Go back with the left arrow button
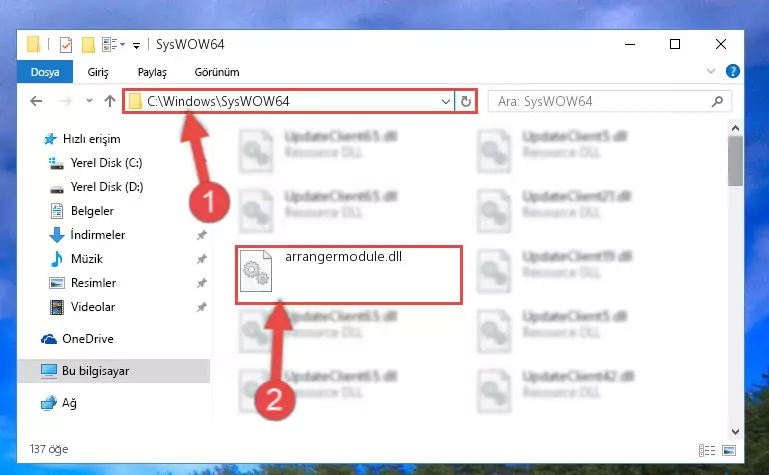Viewport: 769px width, 475px height. click(x=36, y=101)
